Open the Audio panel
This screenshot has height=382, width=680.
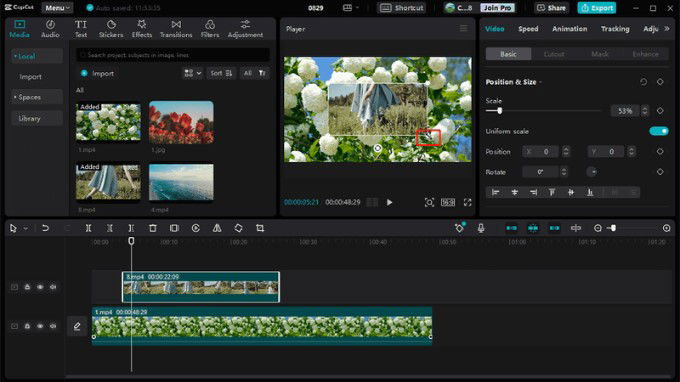(50, 29)
